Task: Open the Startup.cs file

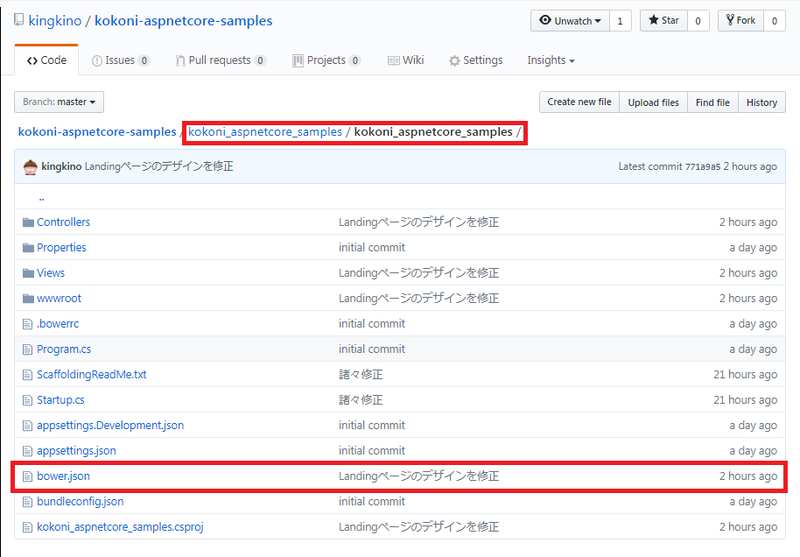Action: [60, 400]
